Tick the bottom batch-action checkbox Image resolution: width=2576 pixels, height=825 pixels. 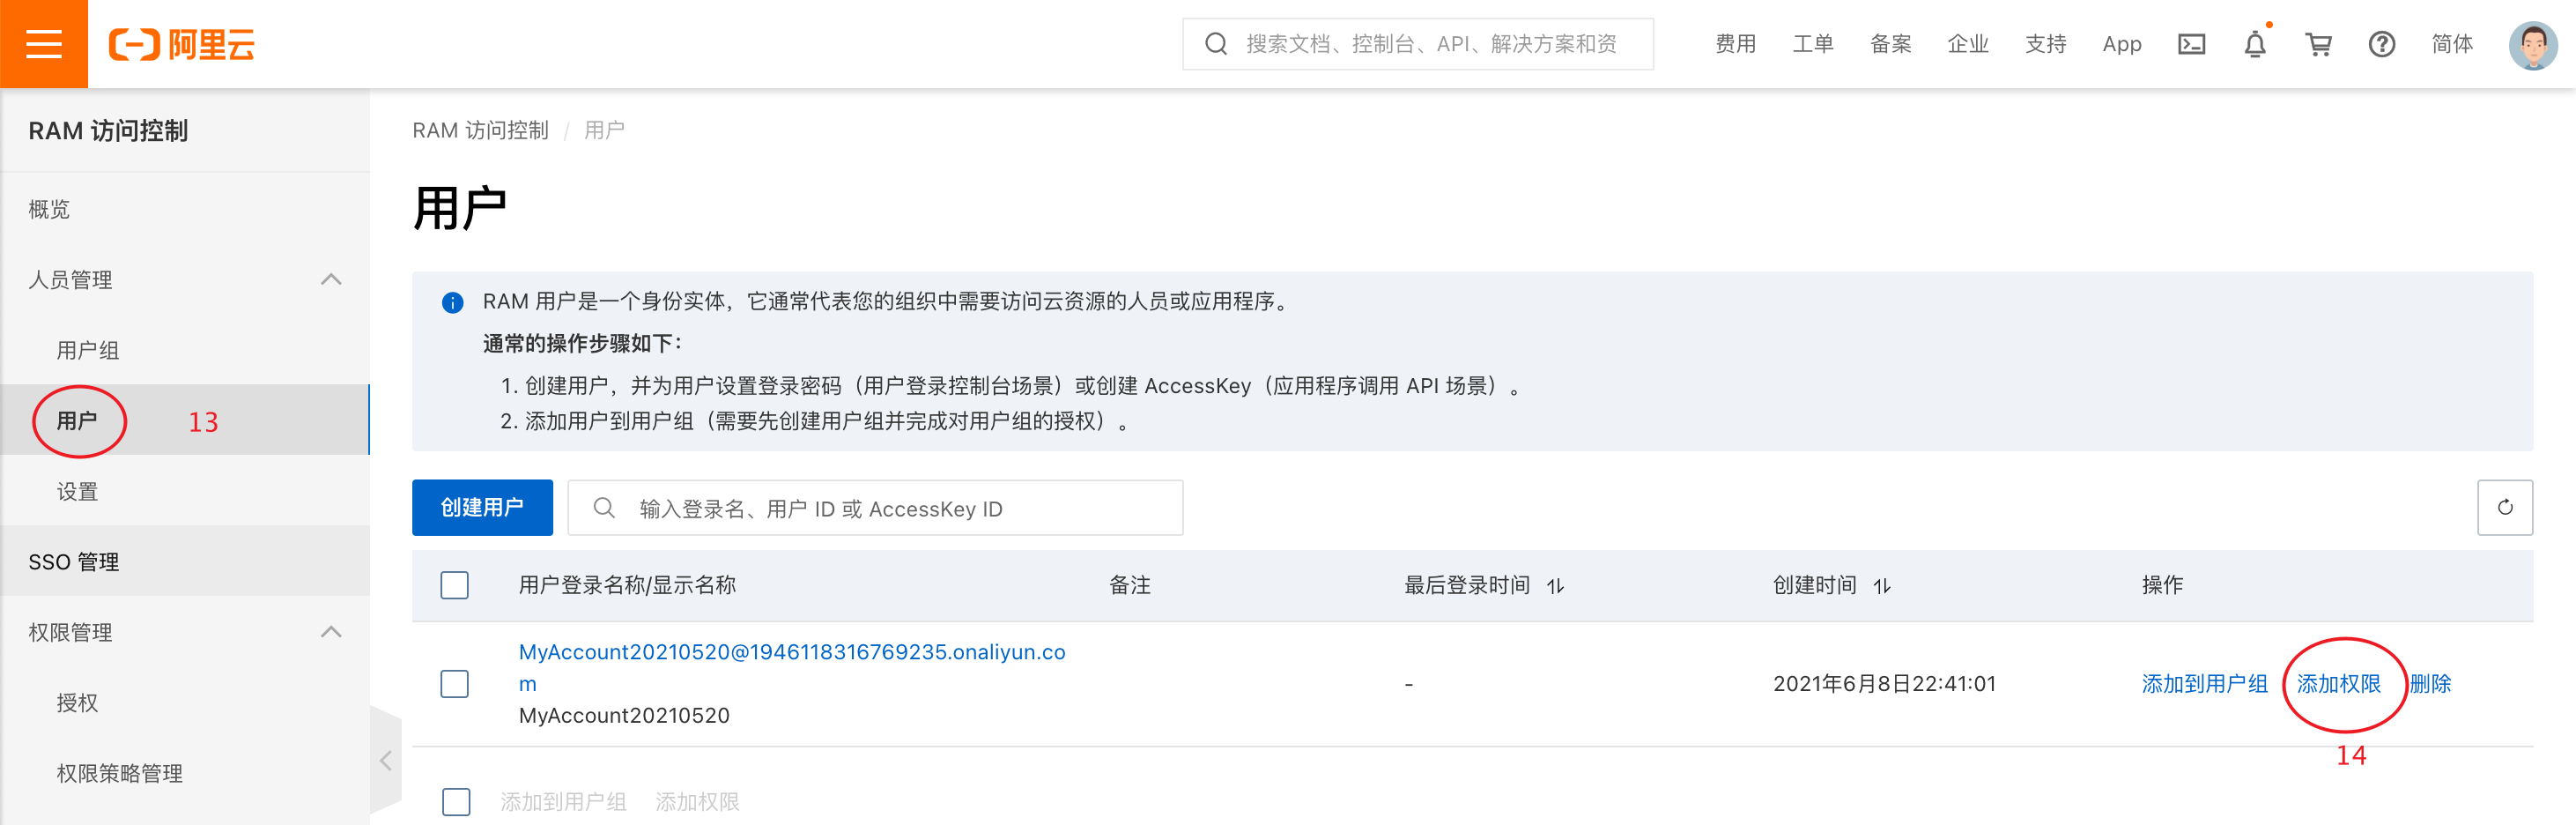(456, 801)
